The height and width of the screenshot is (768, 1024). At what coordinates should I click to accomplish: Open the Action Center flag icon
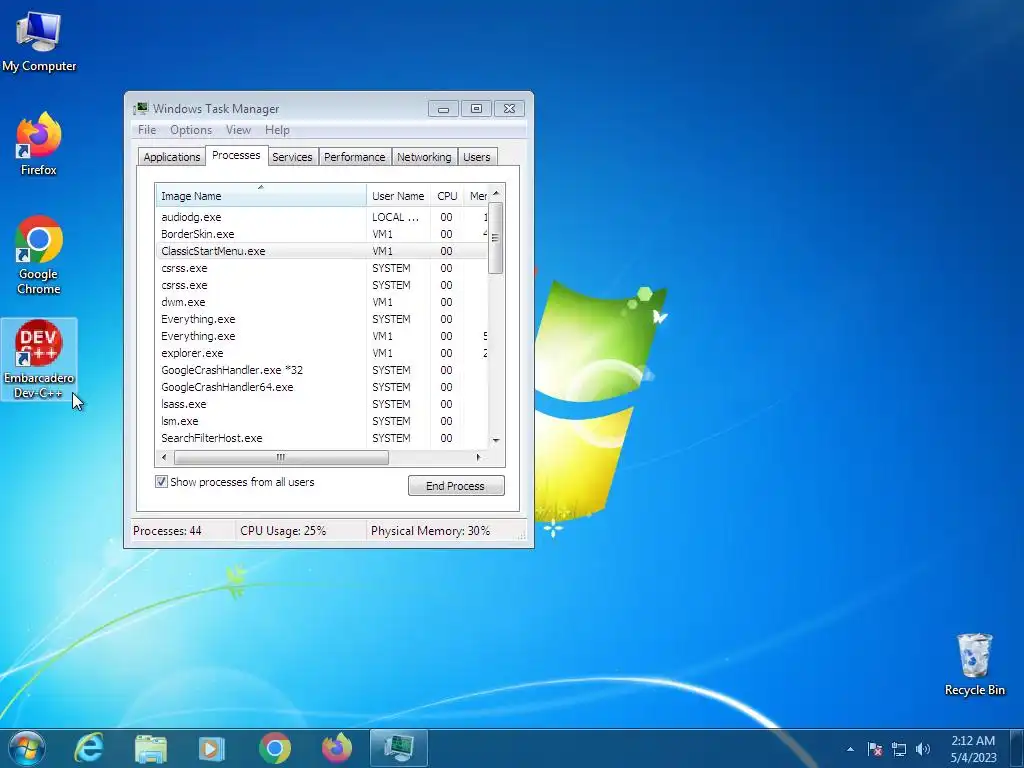point(875,749)
